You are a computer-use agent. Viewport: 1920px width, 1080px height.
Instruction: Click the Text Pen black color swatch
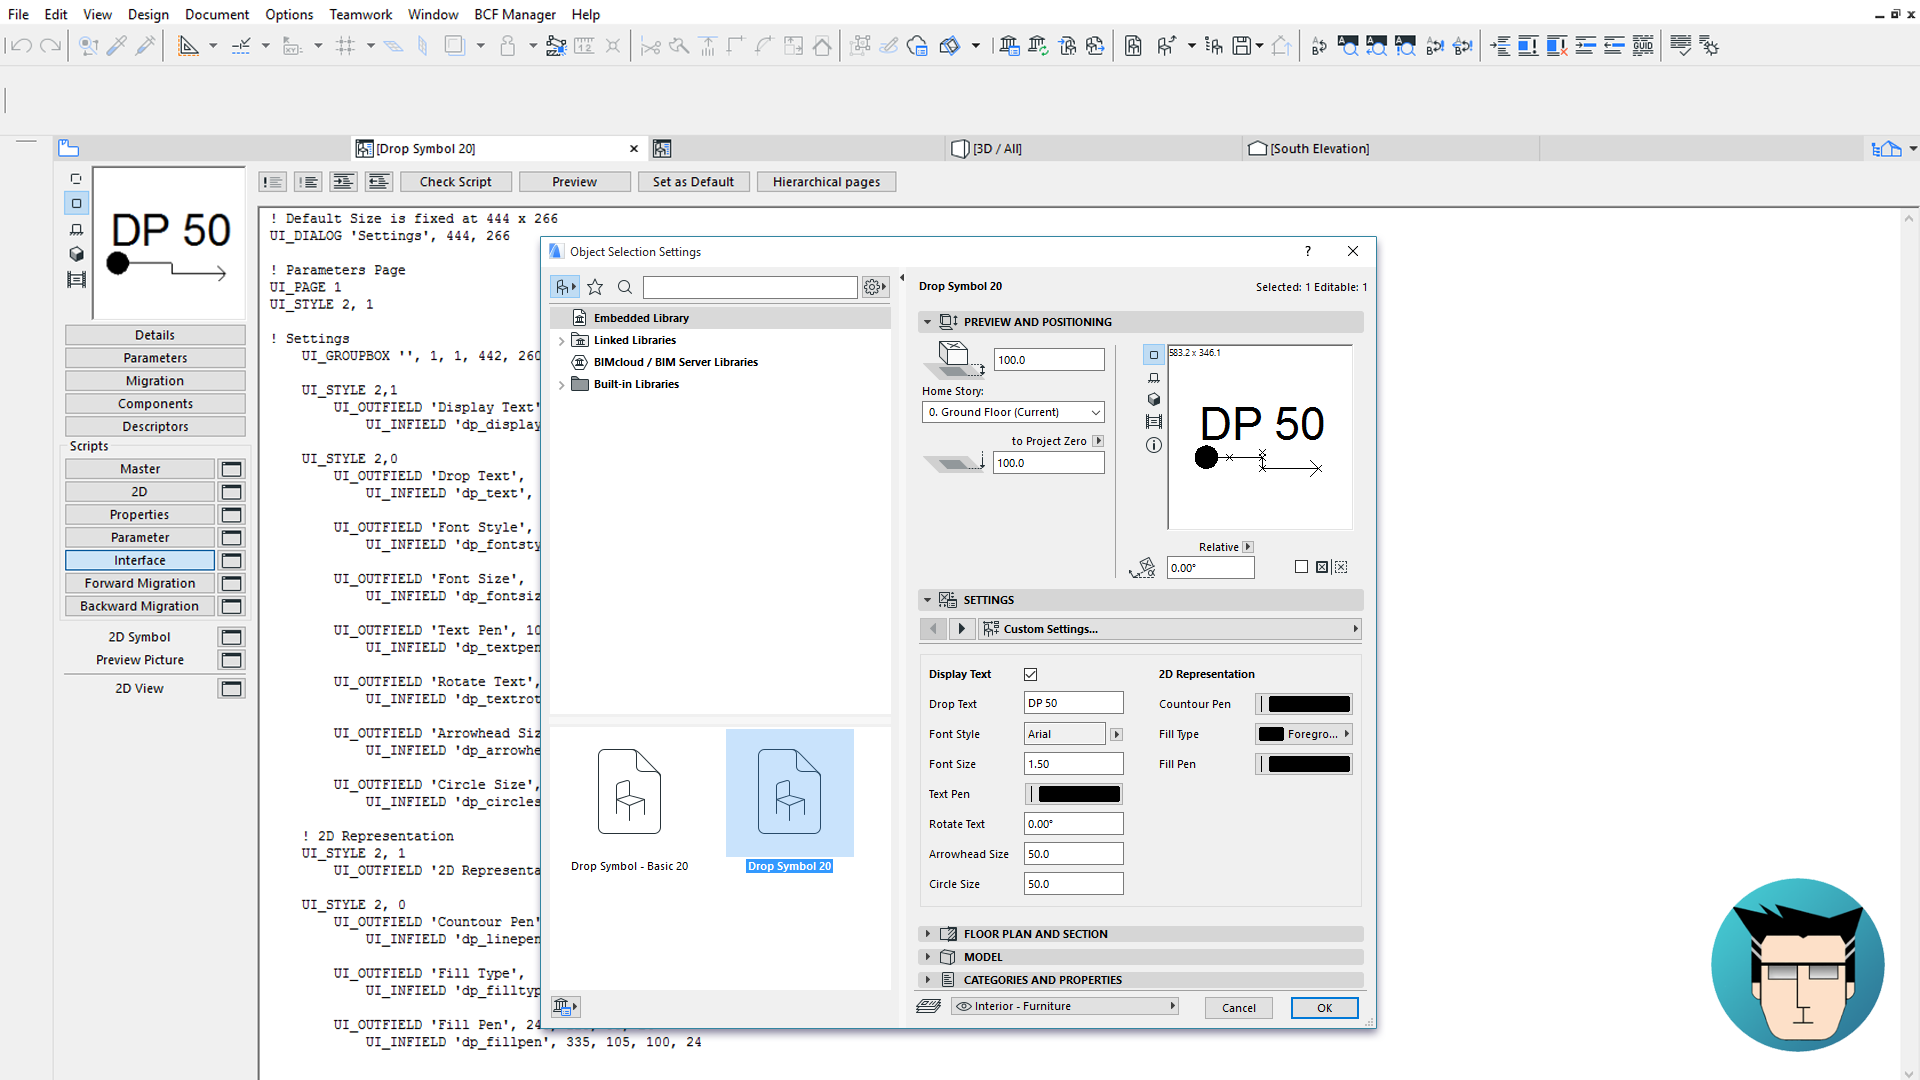pyautogui.click(x=1079, y=794)
